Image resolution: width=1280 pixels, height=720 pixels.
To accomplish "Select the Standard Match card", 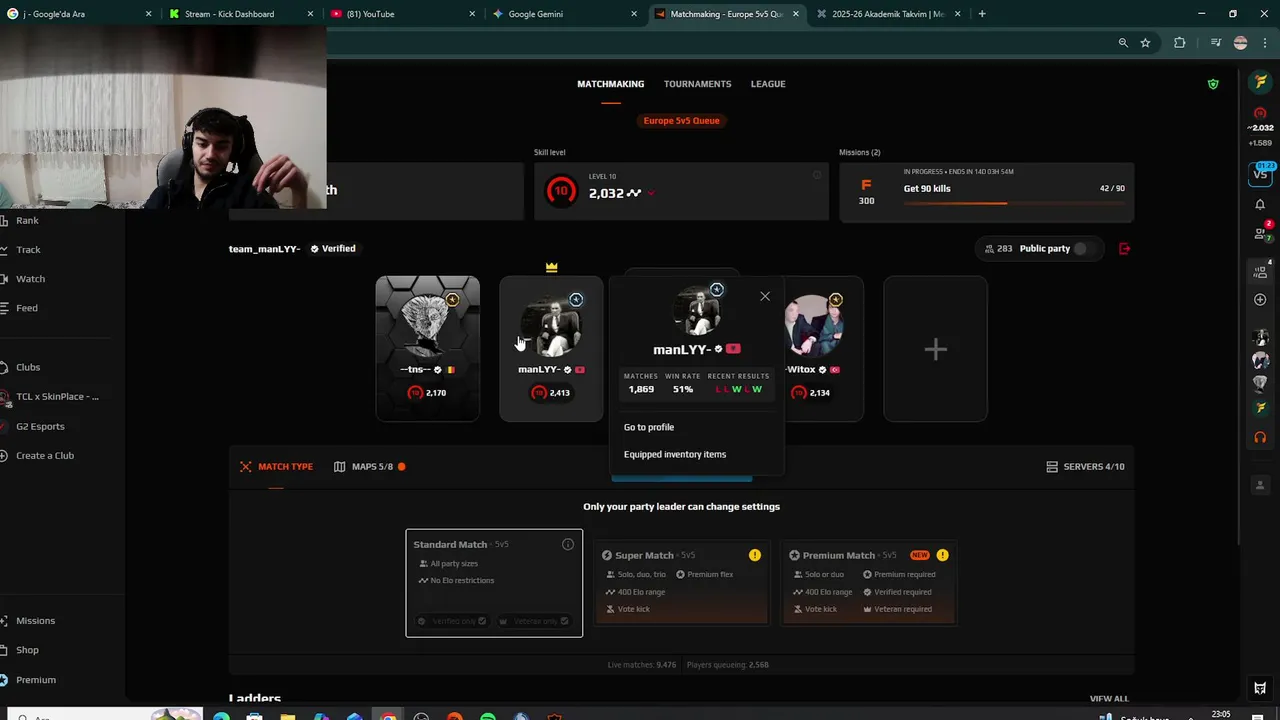I will pyautogui.click(x=494, y=583).
